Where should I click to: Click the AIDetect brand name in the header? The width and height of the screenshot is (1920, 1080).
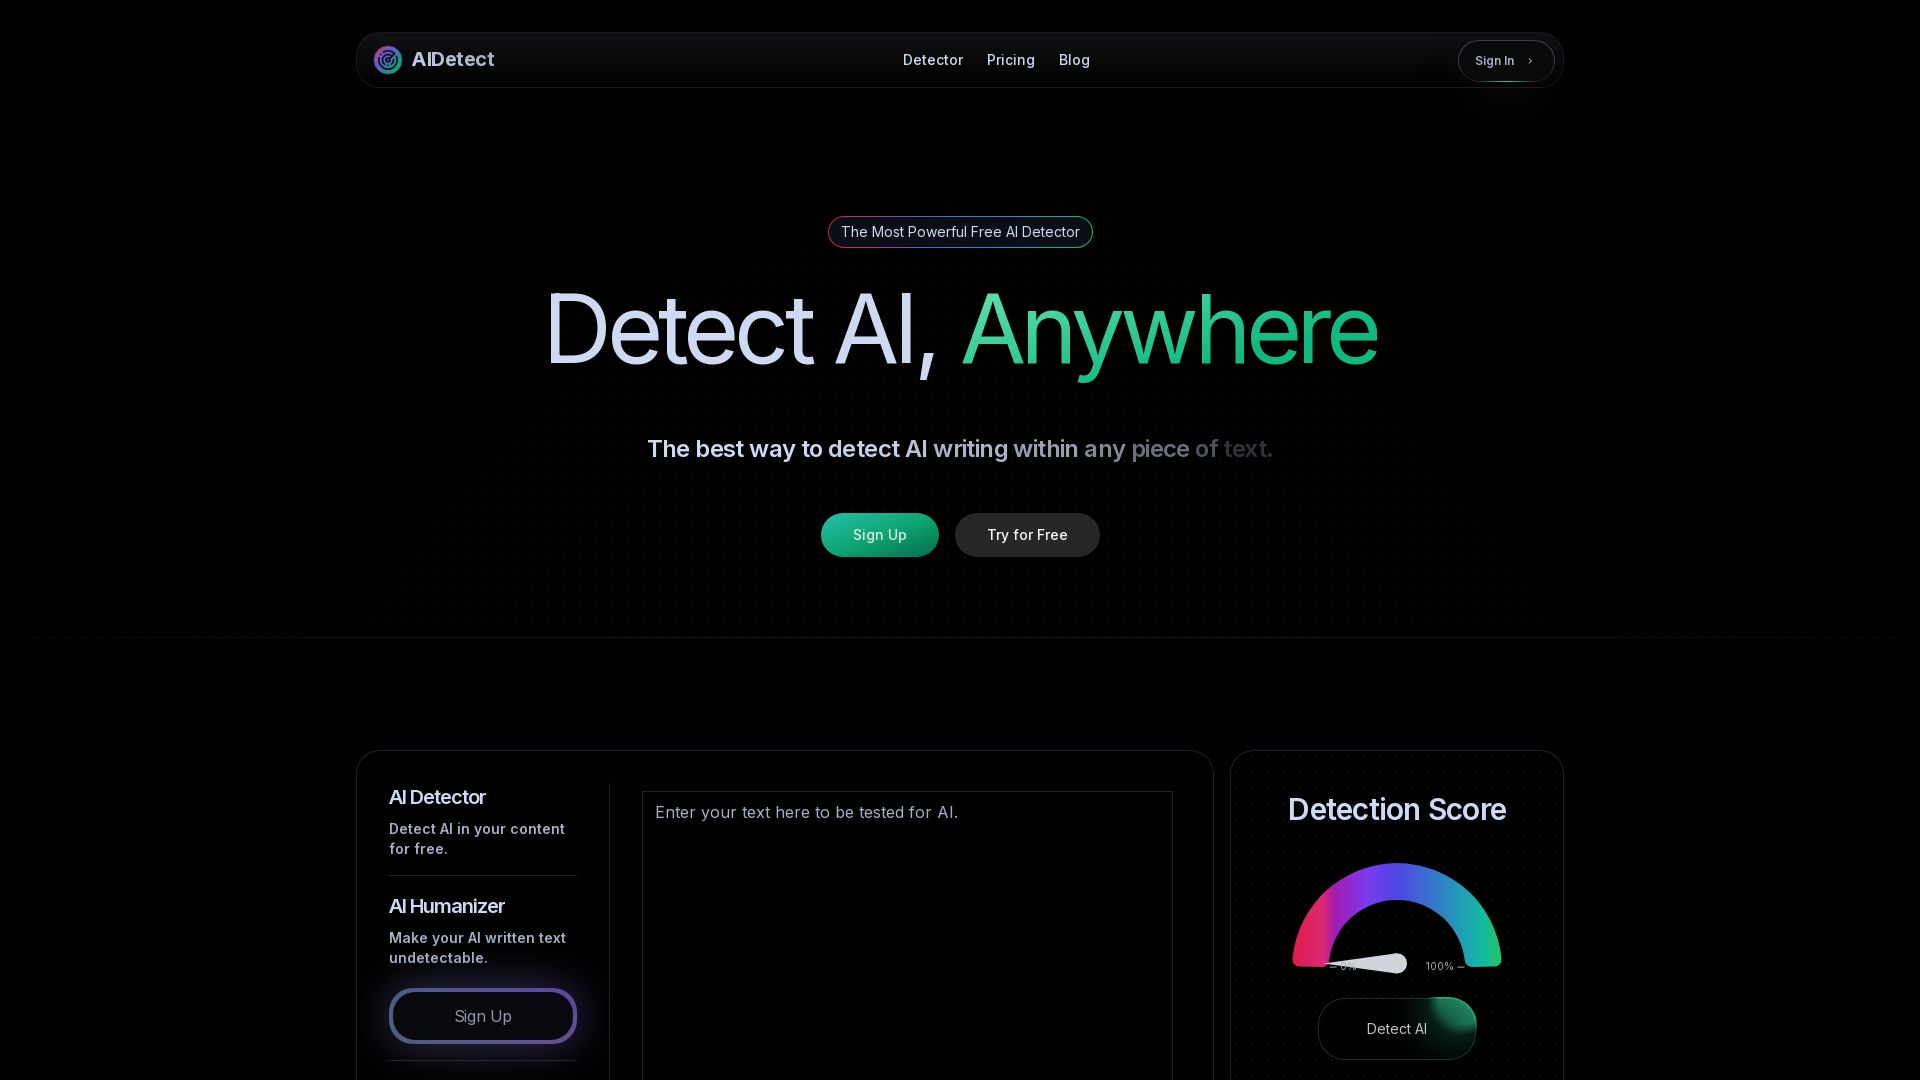pyautogui.click(x=453, y=60)
